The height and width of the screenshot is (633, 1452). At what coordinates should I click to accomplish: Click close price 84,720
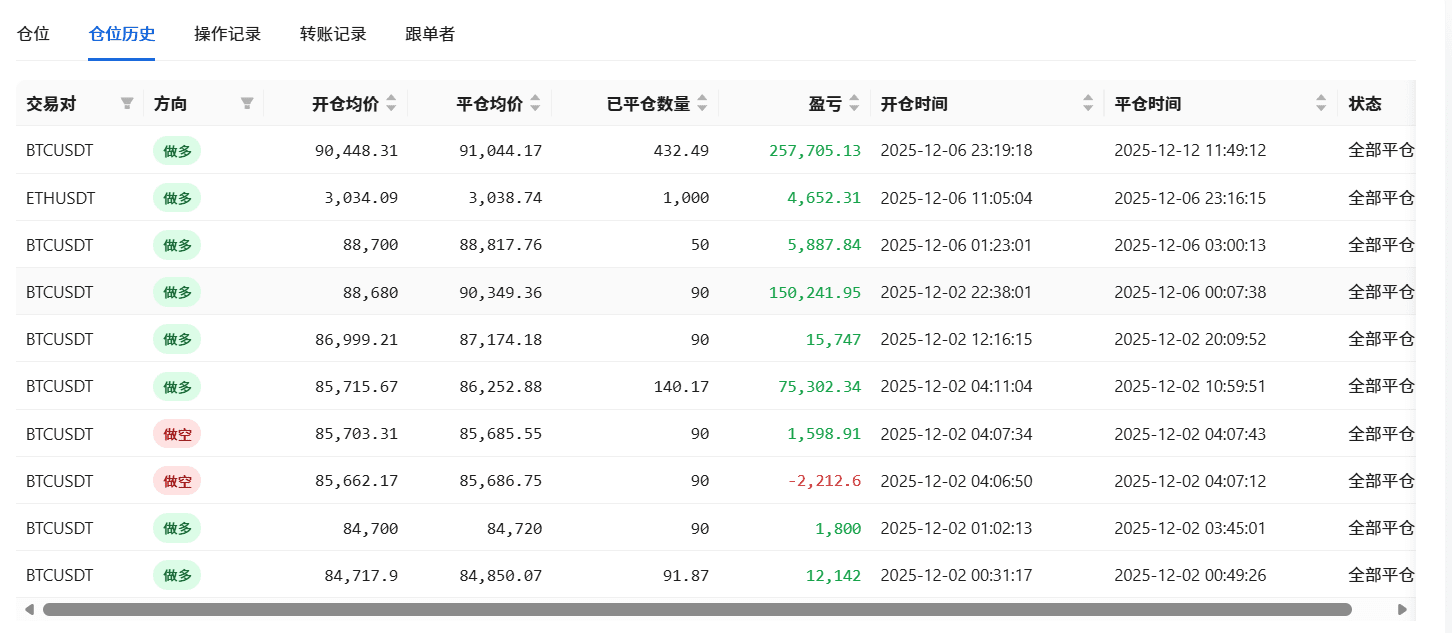pyautogui.click(x=514, y=528)
